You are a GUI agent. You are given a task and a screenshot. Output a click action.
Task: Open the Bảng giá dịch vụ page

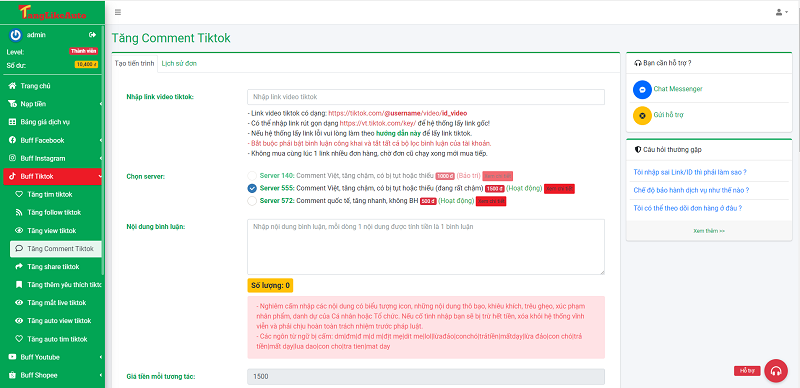click(53, 122)
